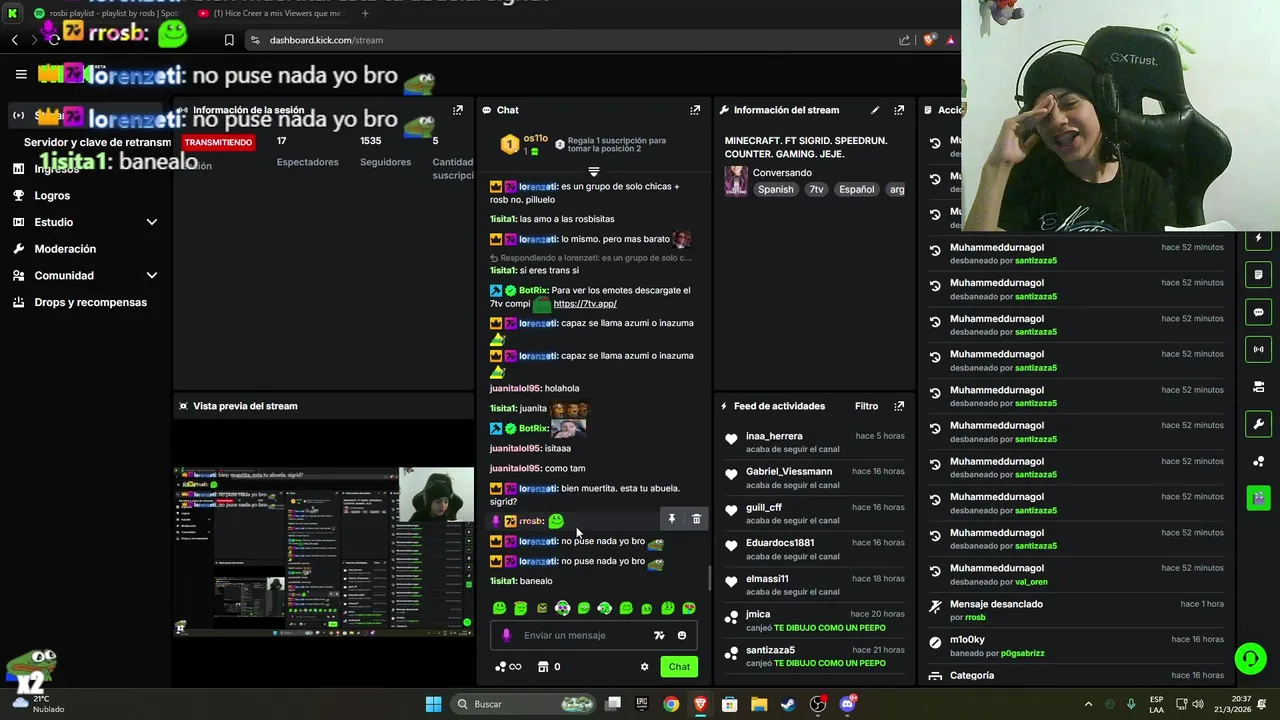Screen dimensions: 1280x720
Task: Click the stream preview thumbnail
Action: click(323, 551)
